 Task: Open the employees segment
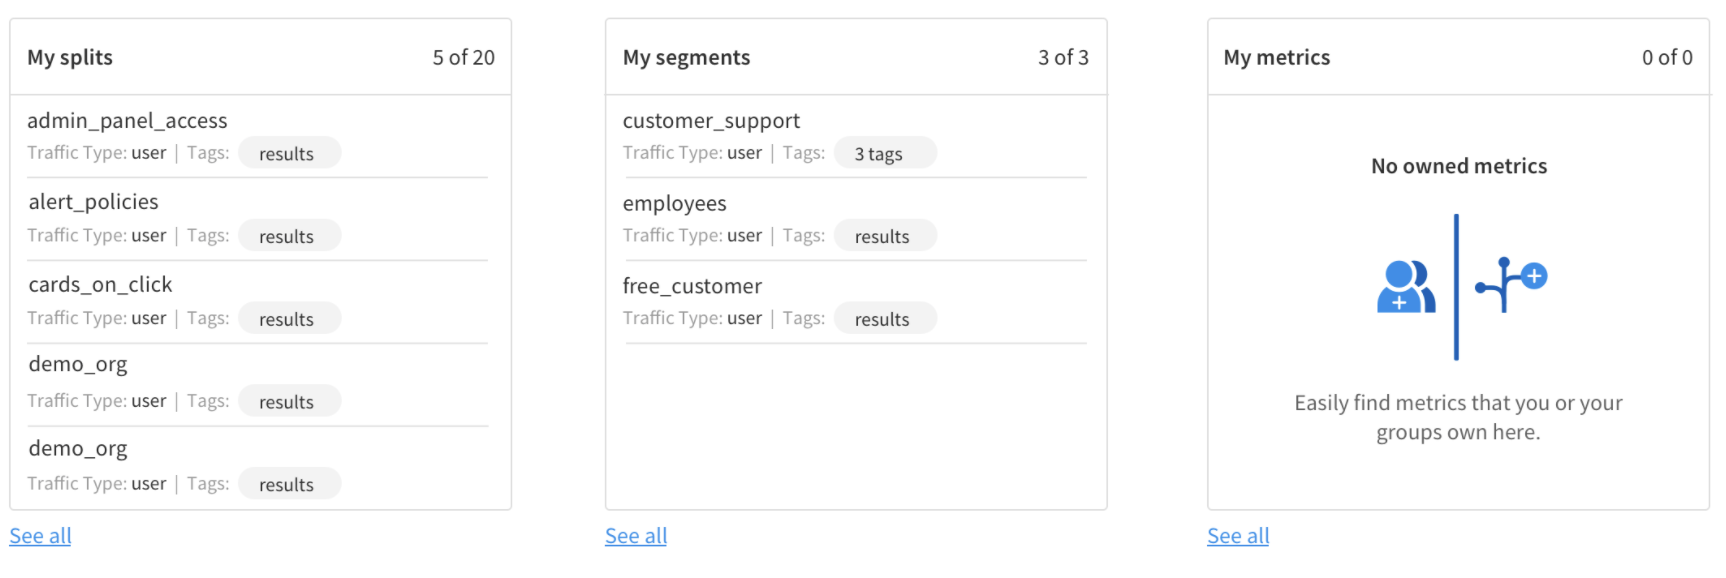click(x=674, y=204)
